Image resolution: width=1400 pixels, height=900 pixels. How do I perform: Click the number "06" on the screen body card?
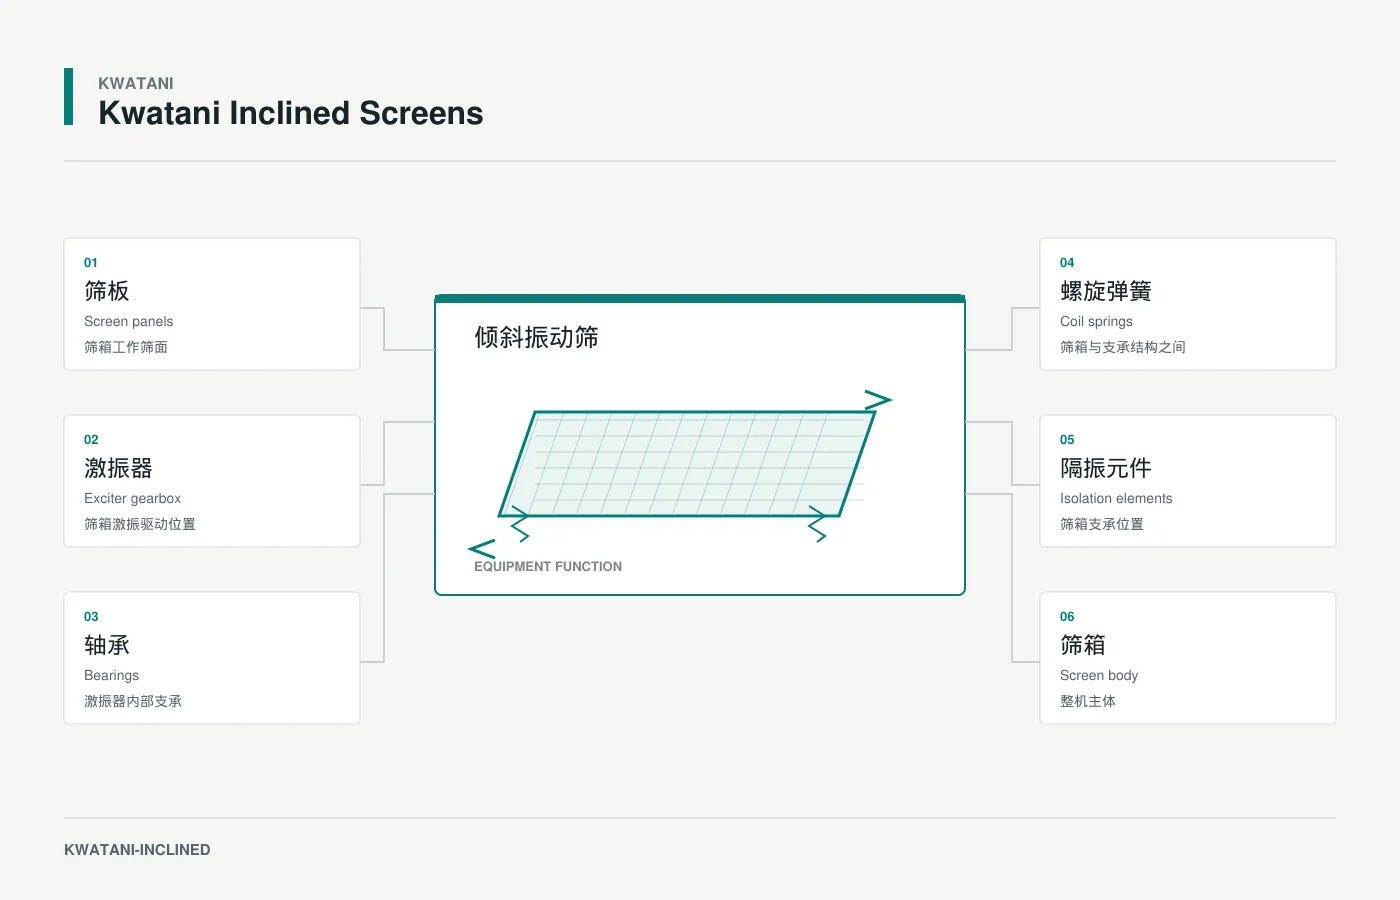[1067, 617]
